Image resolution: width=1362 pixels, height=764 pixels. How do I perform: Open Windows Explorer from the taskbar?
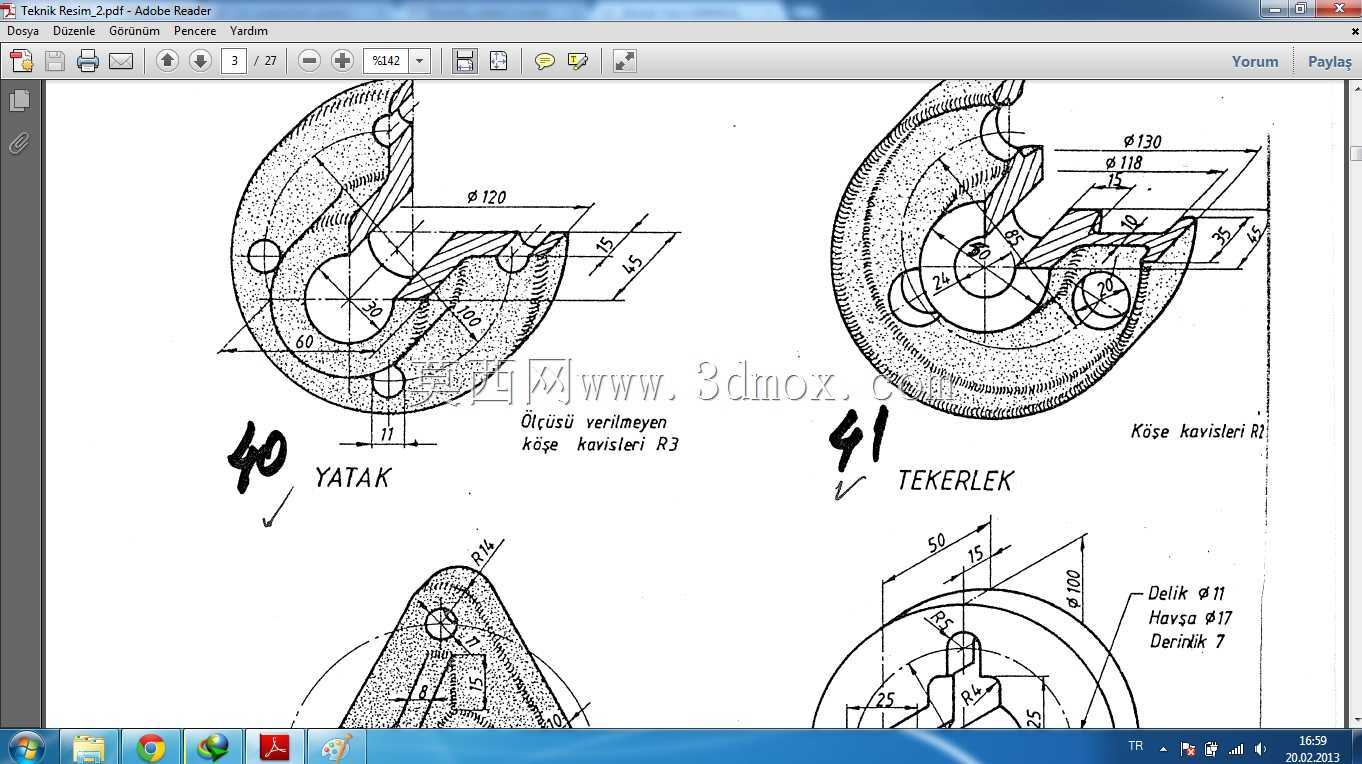(88, 747)
